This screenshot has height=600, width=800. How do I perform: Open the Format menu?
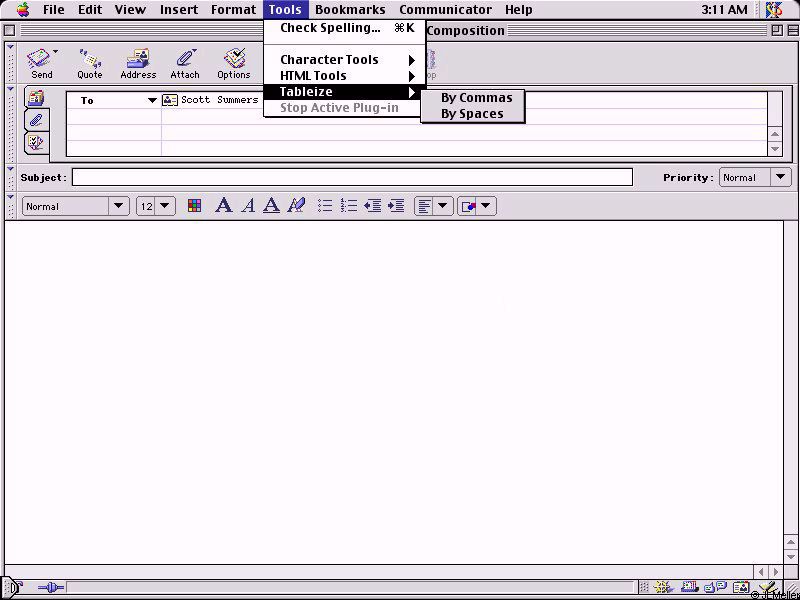234,9
